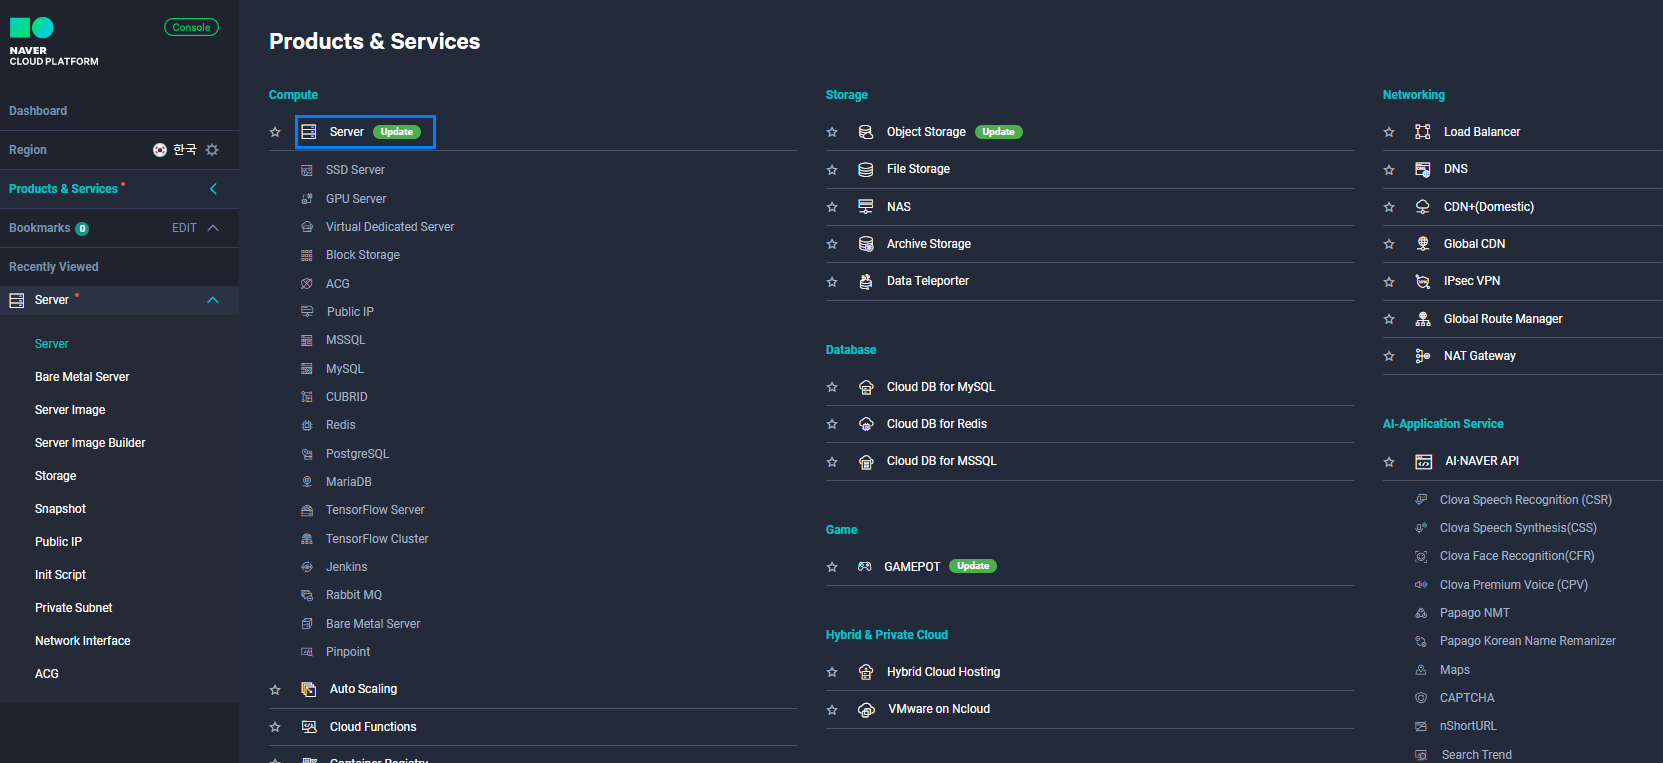Click the Cloud DB for Redis icon
1663x763 pixels.
866,424
